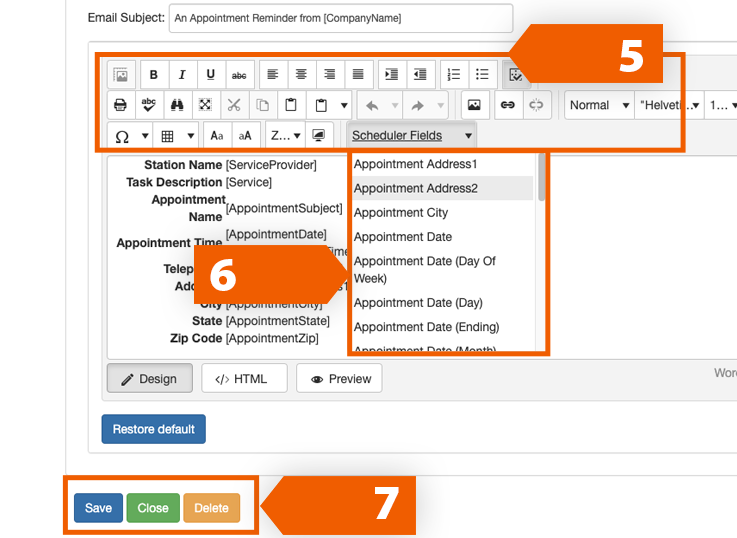Open find and replace binoculars
Screen dimensions: 737x538
tap(177, 105)
